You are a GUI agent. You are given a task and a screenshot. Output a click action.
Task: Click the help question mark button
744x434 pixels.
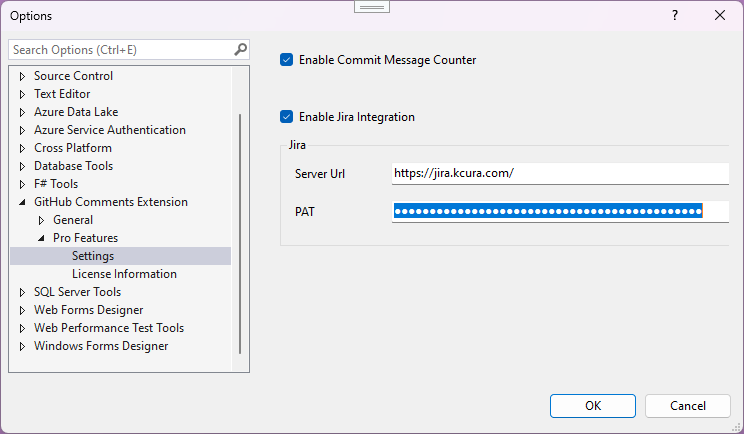coord(675,15)
